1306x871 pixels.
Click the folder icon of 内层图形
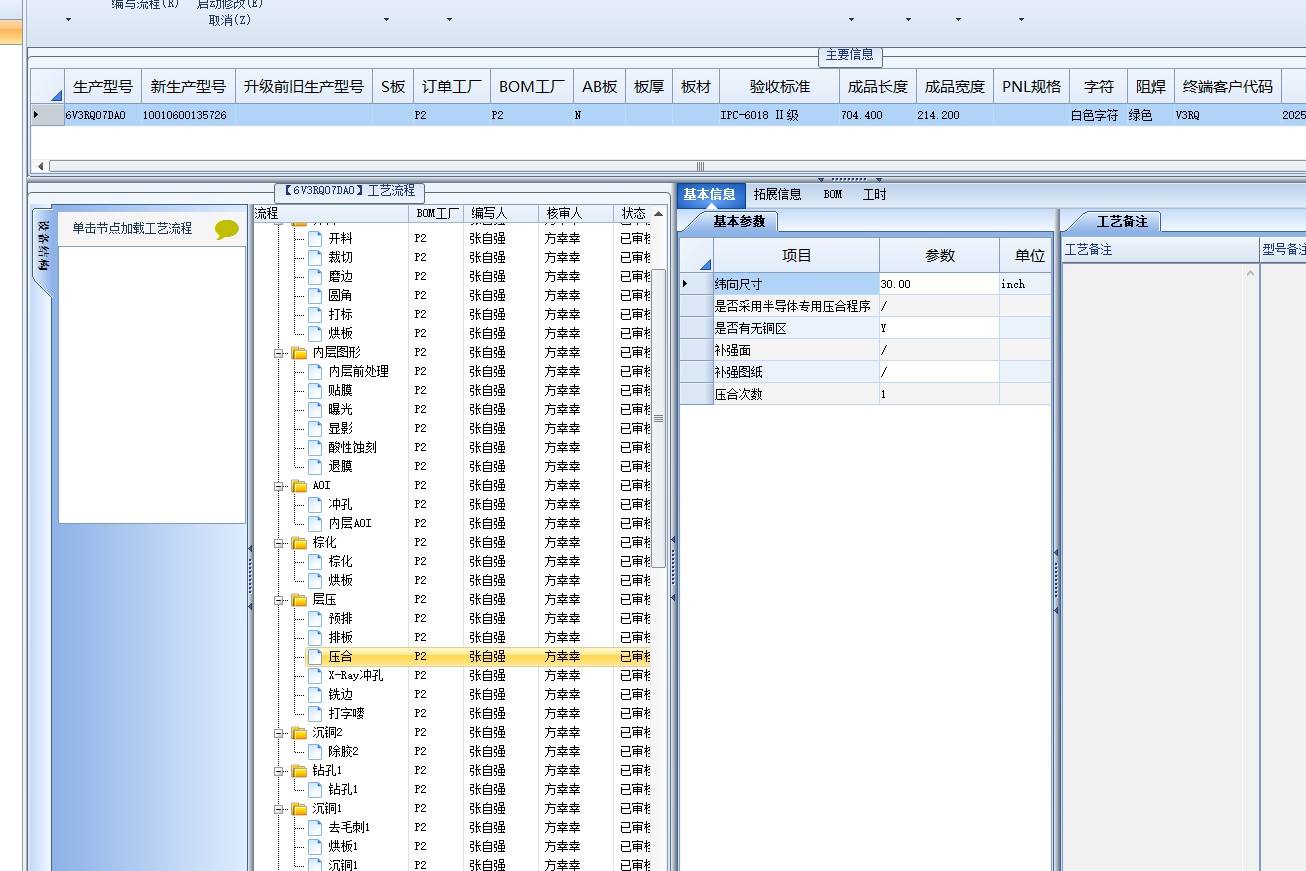point(299,352)
